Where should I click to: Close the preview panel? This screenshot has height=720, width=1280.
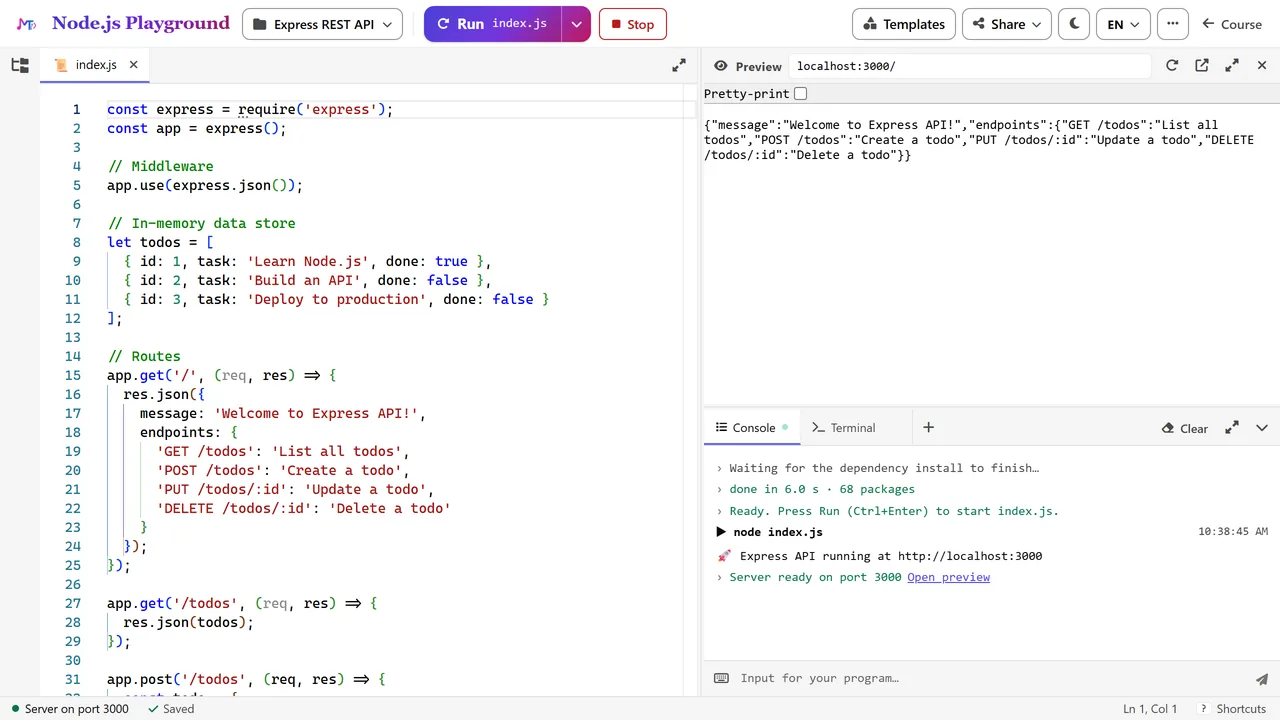tap(1262, 65)
